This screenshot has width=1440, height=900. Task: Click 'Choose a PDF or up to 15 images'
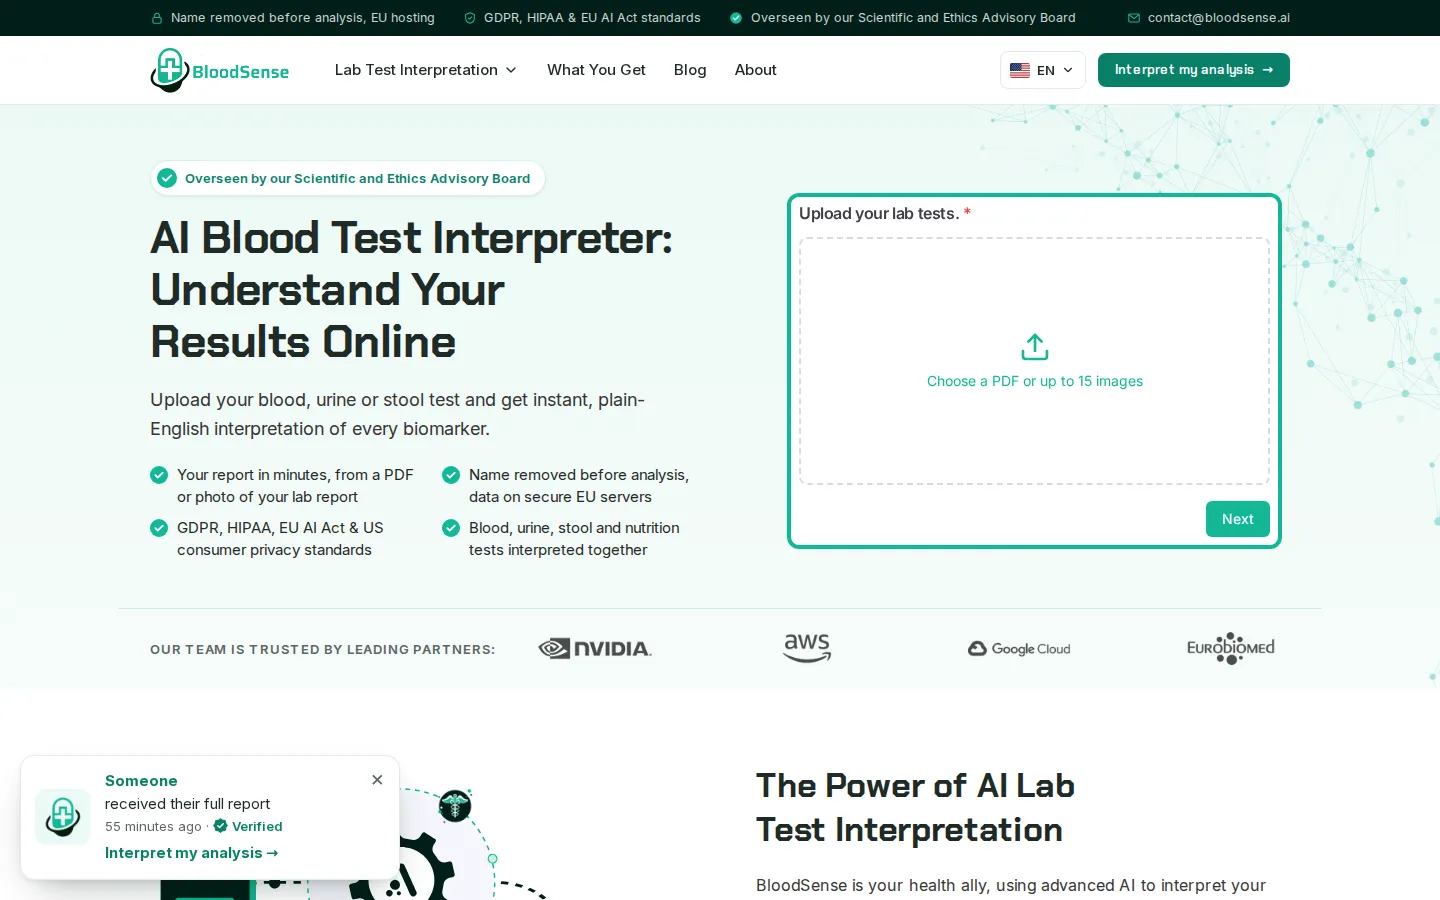coord(1035,381)
